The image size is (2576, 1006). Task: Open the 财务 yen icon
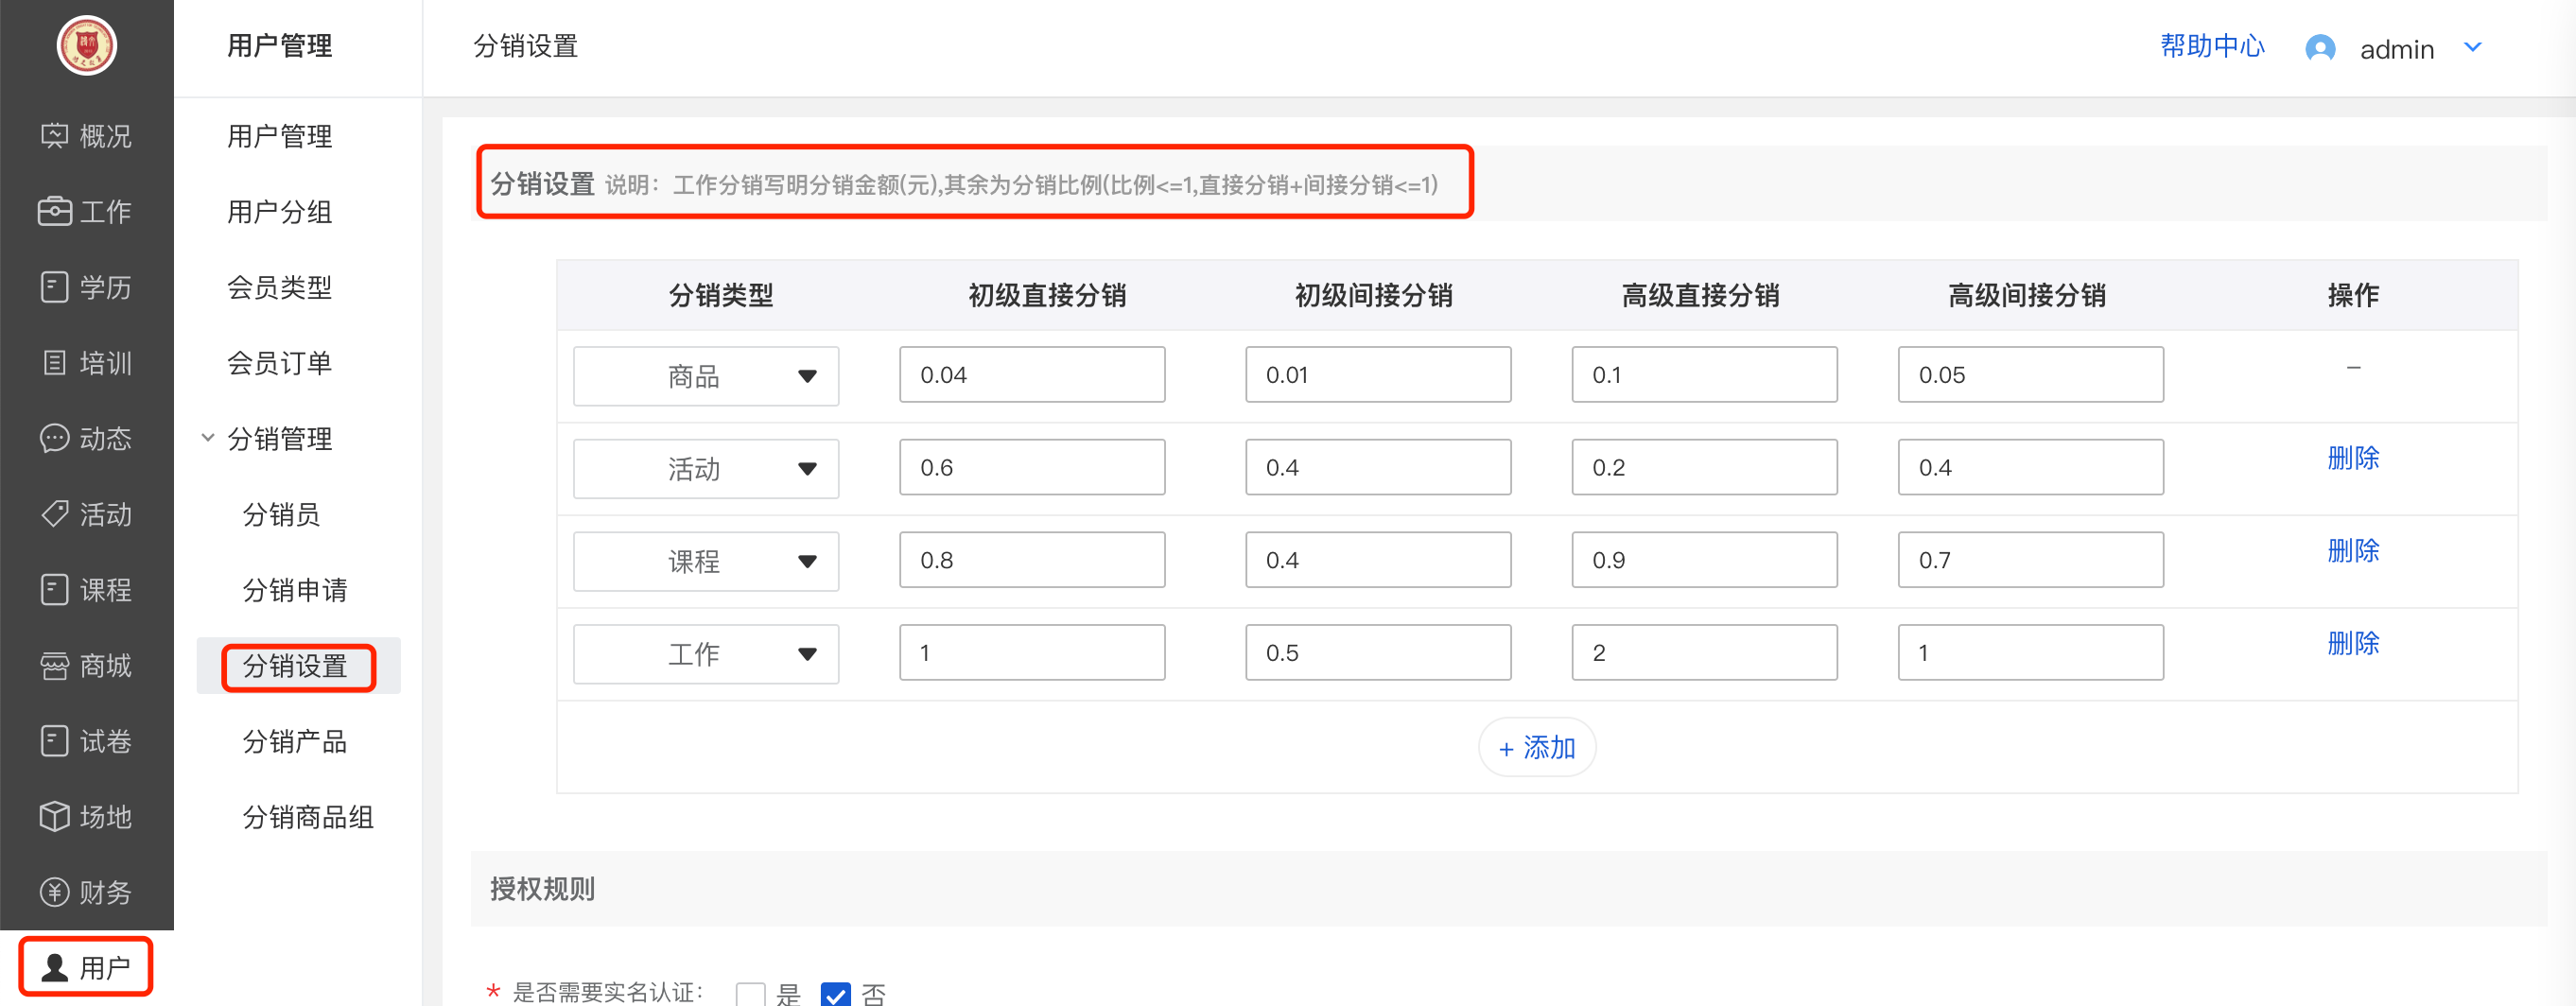pyautogui.click(x=54, y=891)
